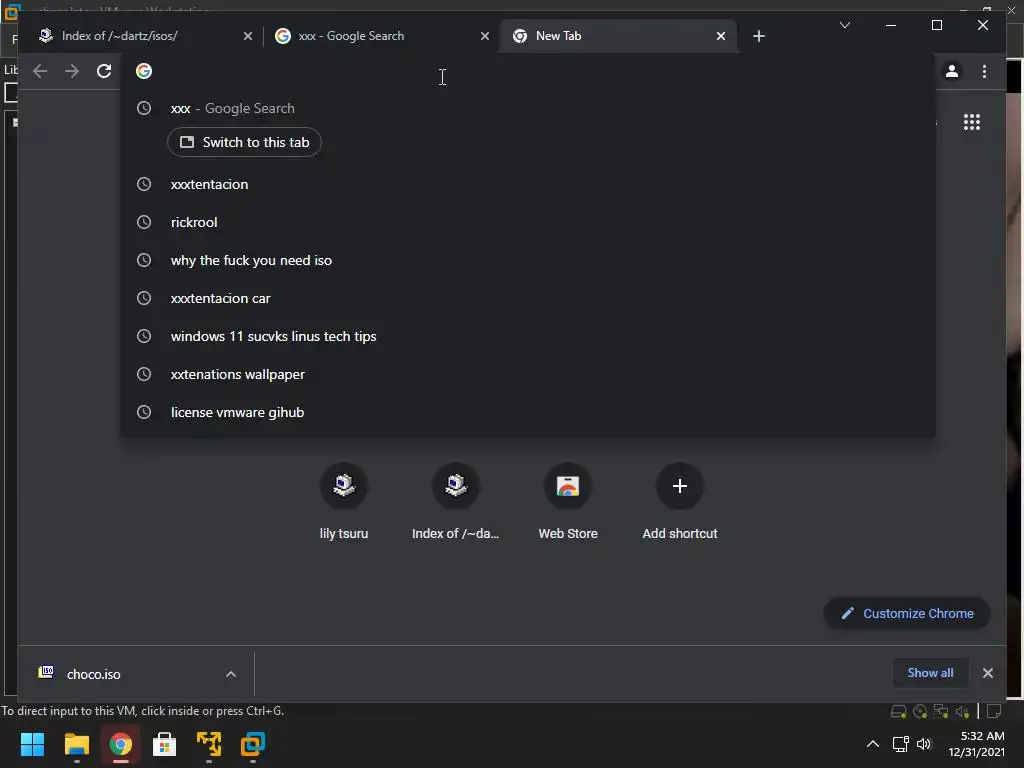The height and width of the screenshot is (768, 1024).
Task: Click the browser forward arrow
Action: click(x=72, y=71)
